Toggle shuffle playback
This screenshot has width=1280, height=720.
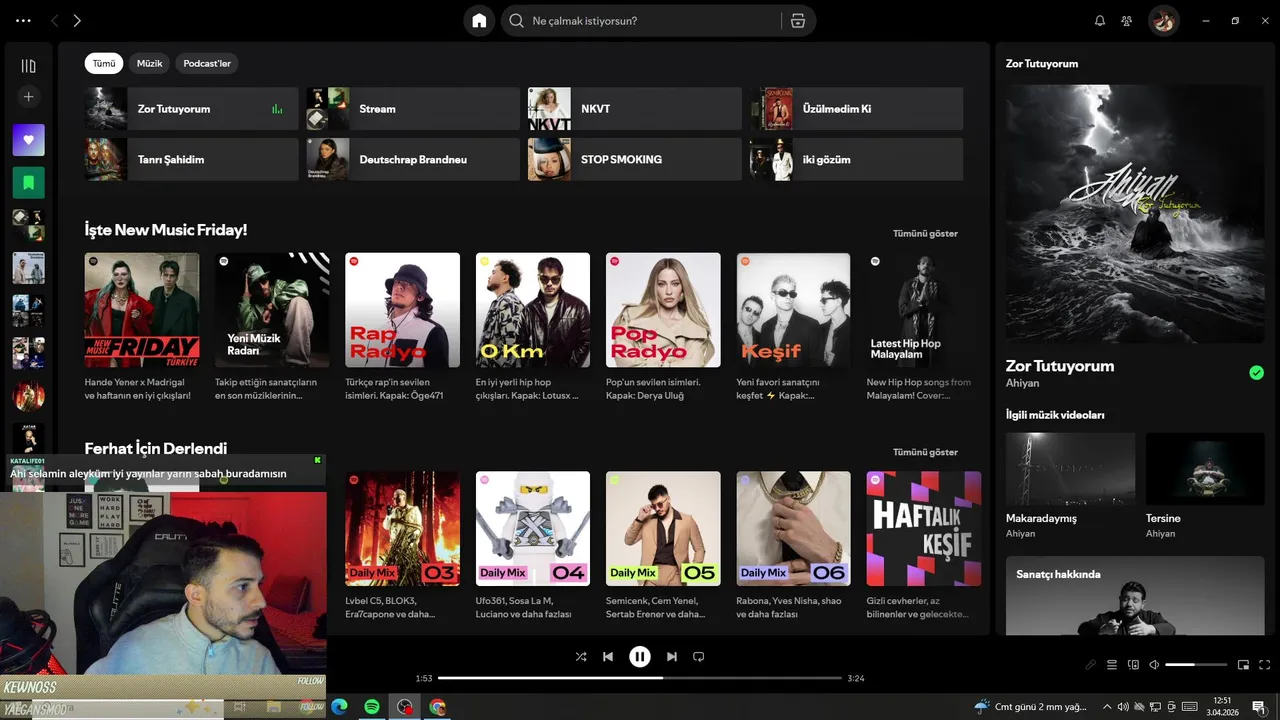(581, 657)
